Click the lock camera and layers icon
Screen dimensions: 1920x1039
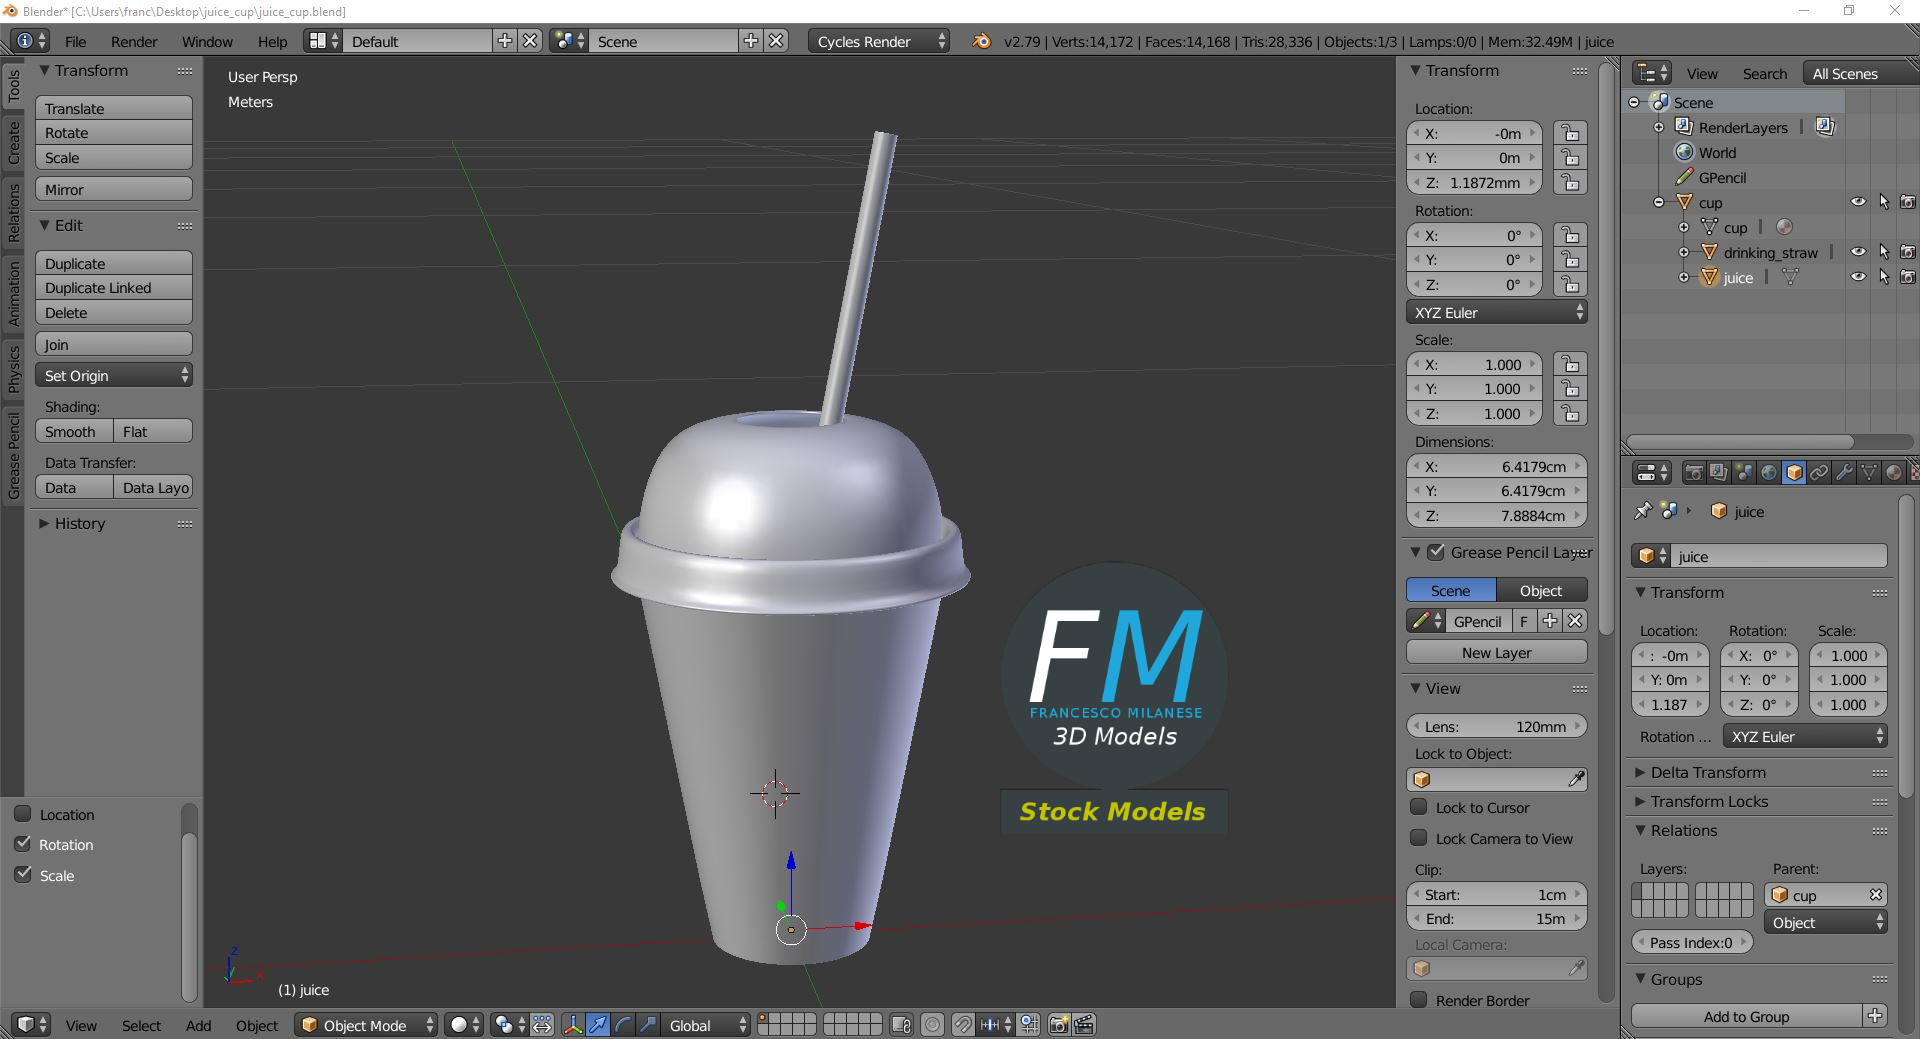(x=901, y=1025)
